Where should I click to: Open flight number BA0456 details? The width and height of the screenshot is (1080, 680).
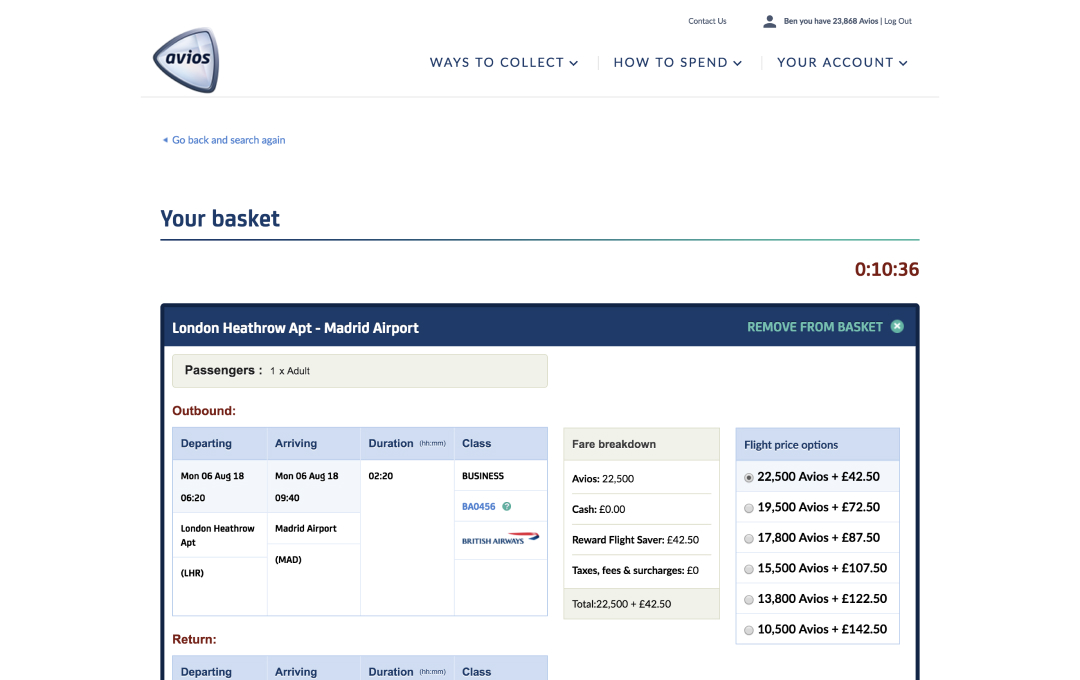[478, 507]
